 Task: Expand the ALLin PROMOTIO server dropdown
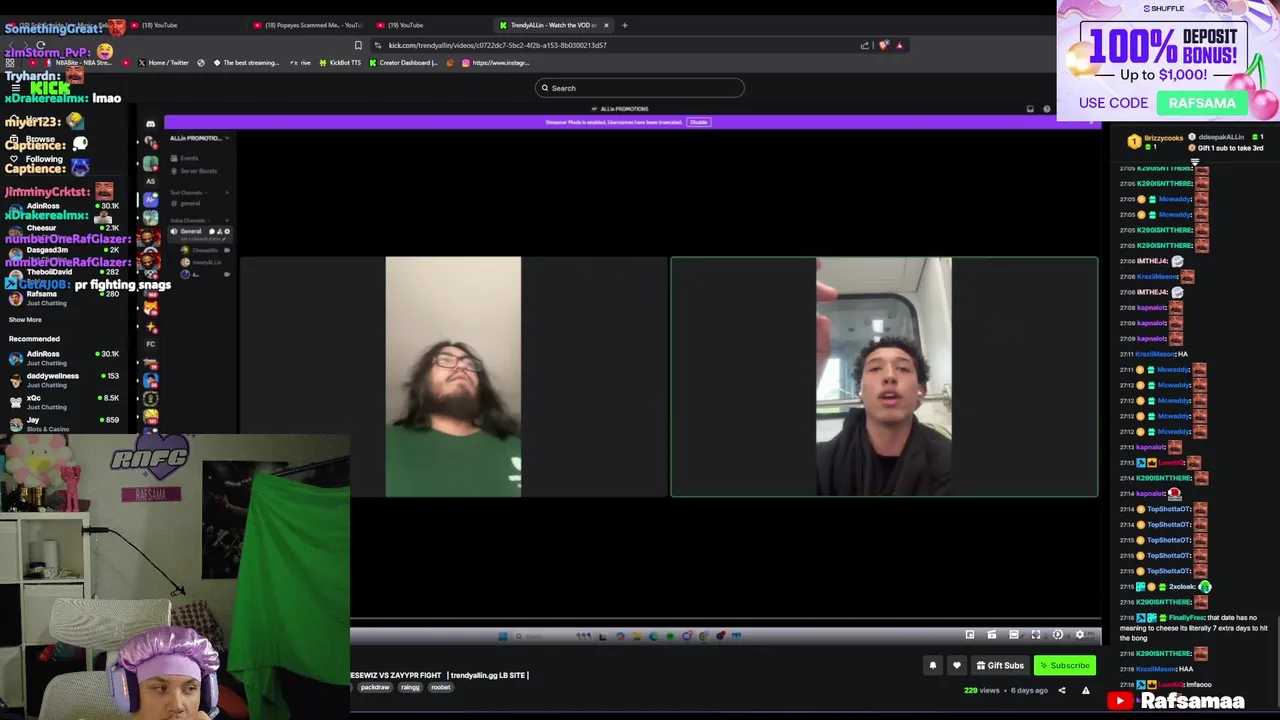click(199, 138)
